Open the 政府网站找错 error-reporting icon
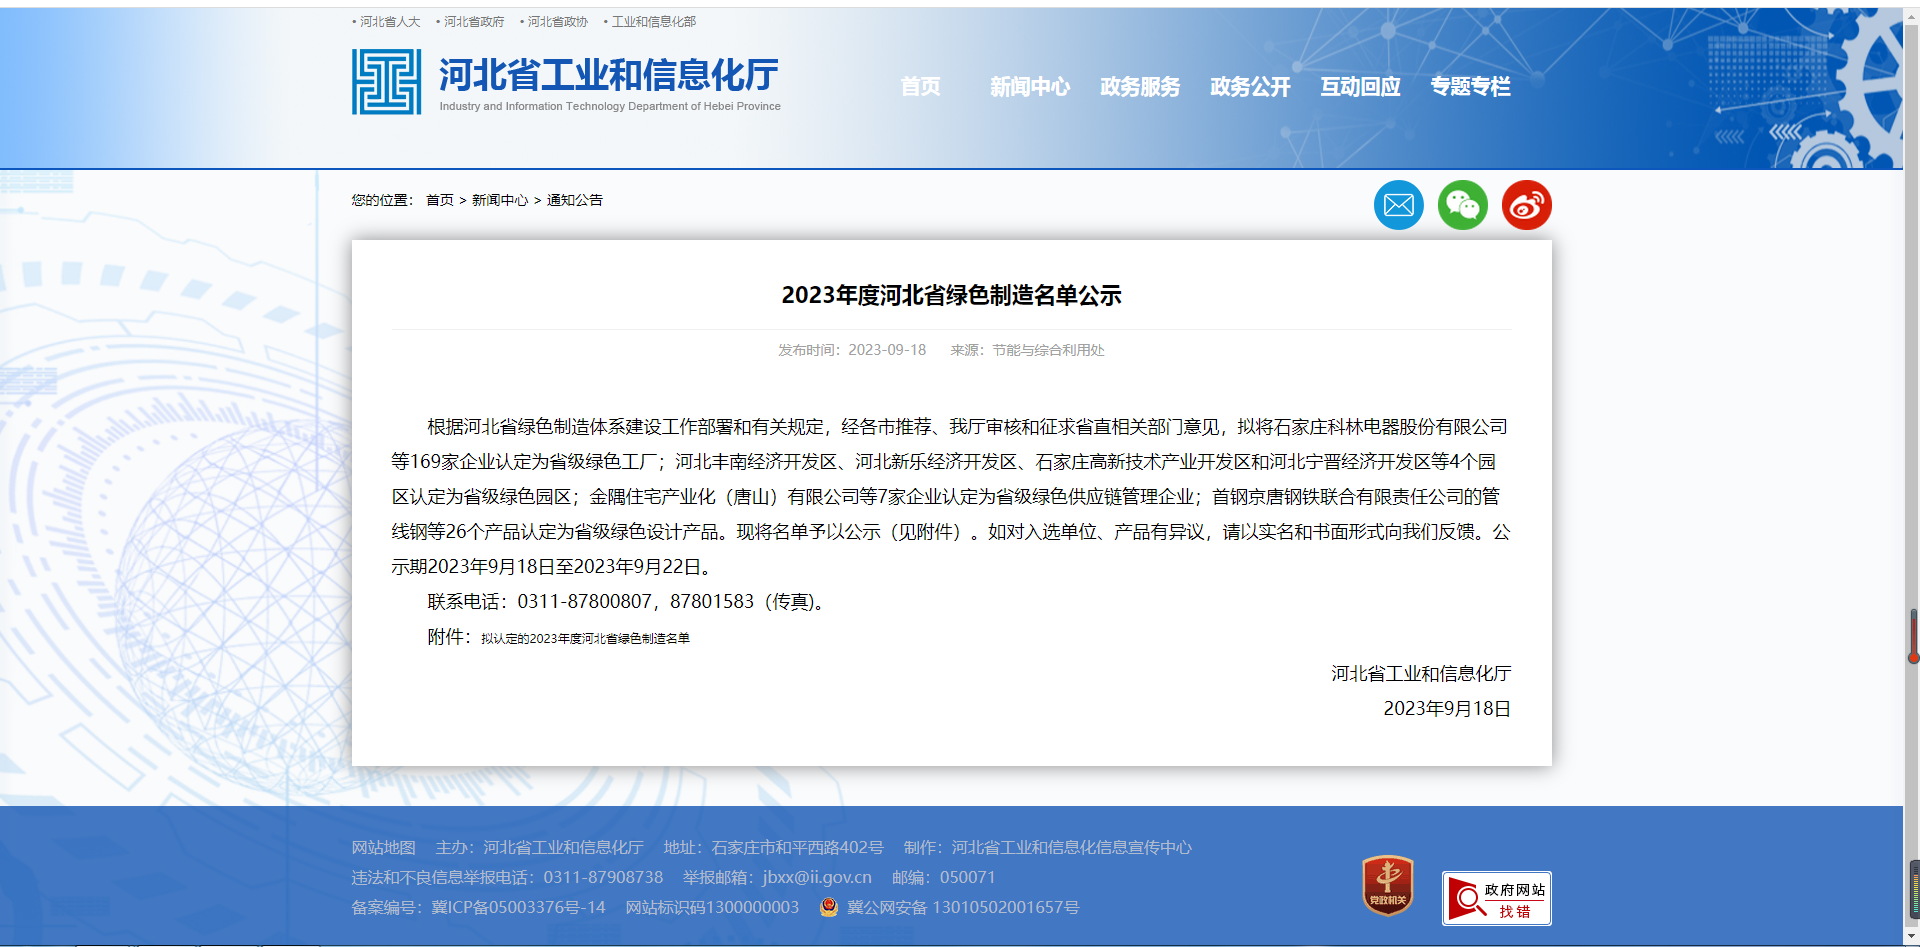This screenshot has width=1920, height=947. pos(1495,898)
